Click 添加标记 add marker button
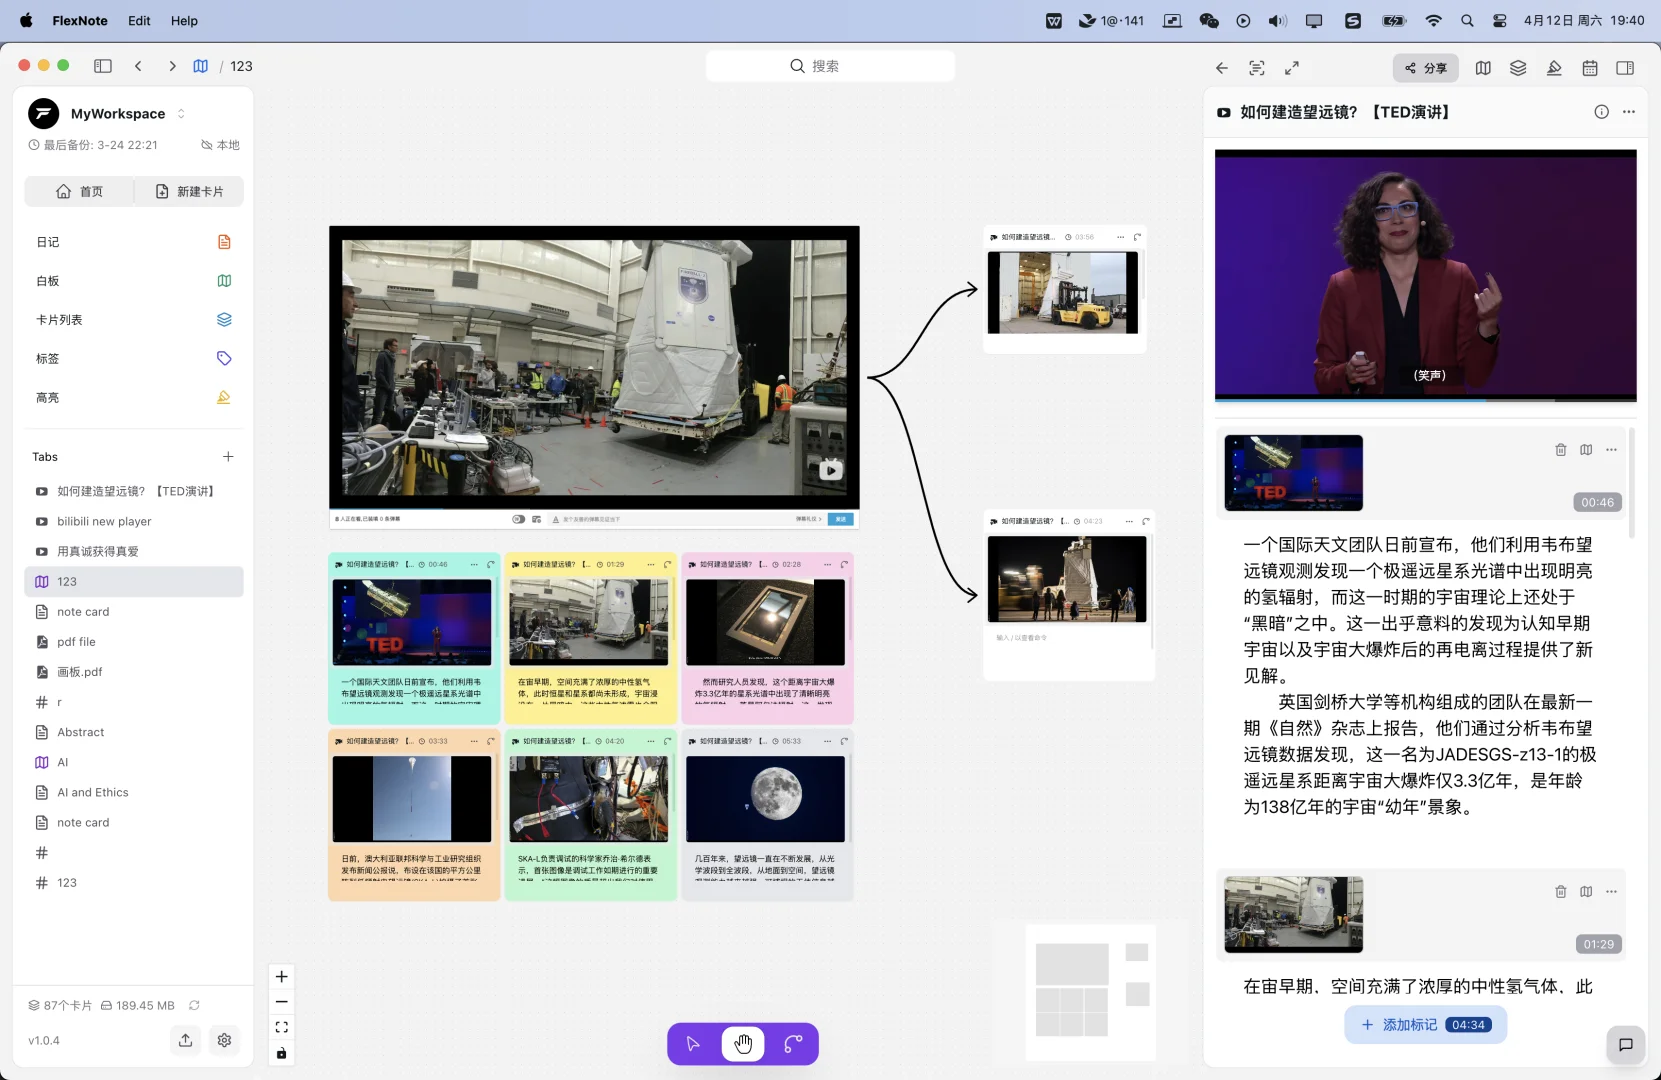This screenshot has width=1661, height=1080. click(x=1425, y=1025)
